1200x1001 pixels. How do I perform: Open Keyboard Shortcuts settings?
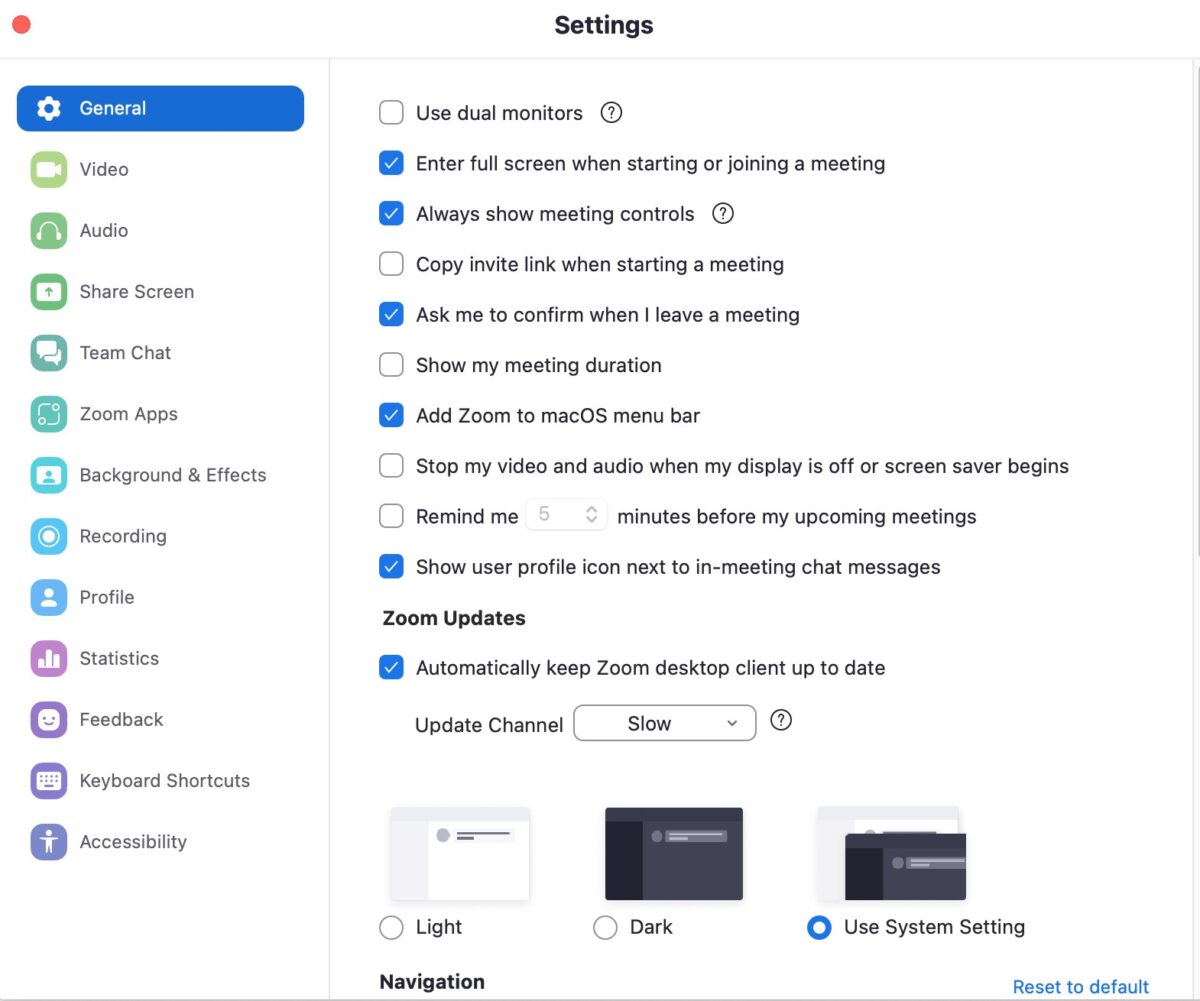click(x=160, y=780)
